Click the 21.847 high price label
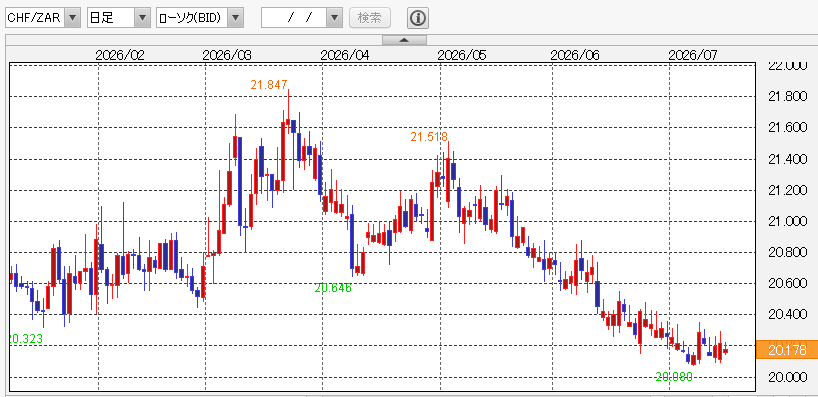Image resolution: width=818 pixels, height=397 pixels. tap(269, 85)
